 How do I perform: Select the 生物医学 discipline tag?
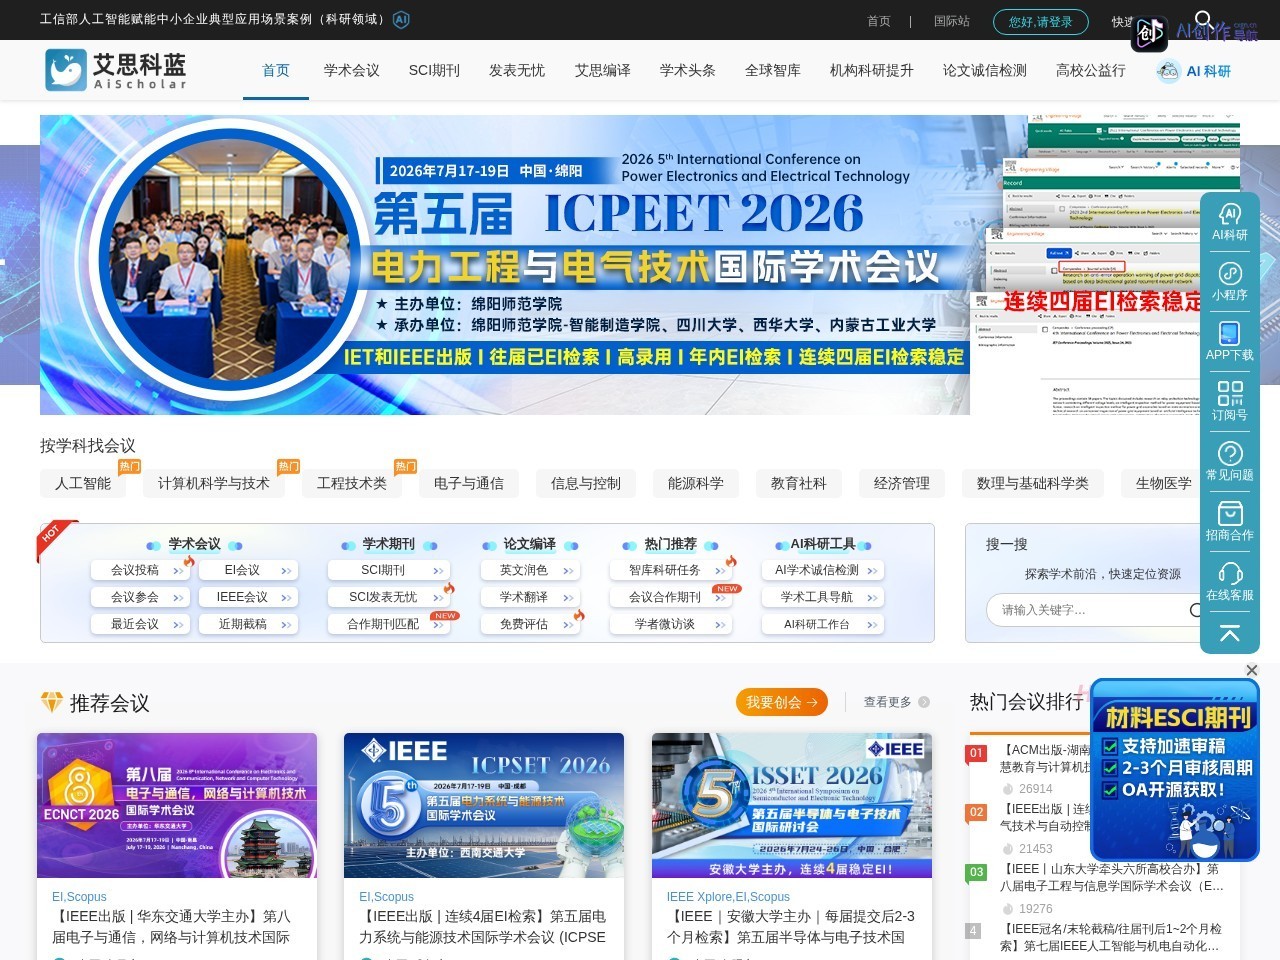coord(1164,484)
